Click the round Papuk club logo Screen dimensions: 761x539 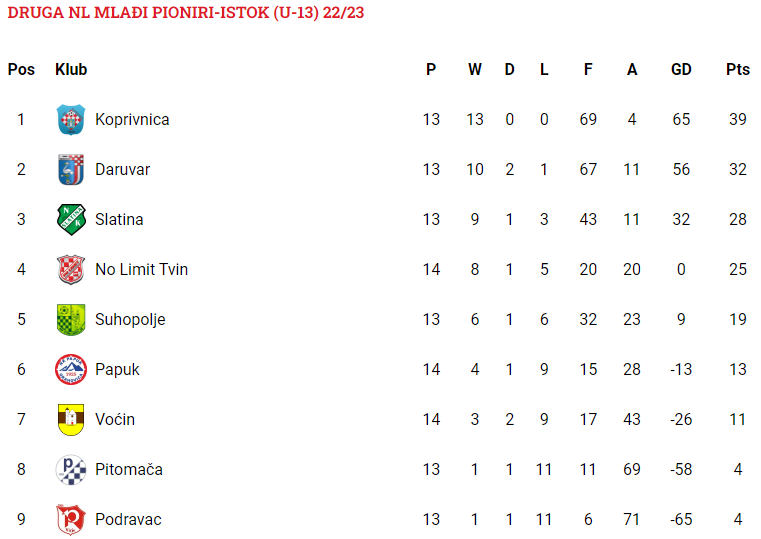(71, 369)
